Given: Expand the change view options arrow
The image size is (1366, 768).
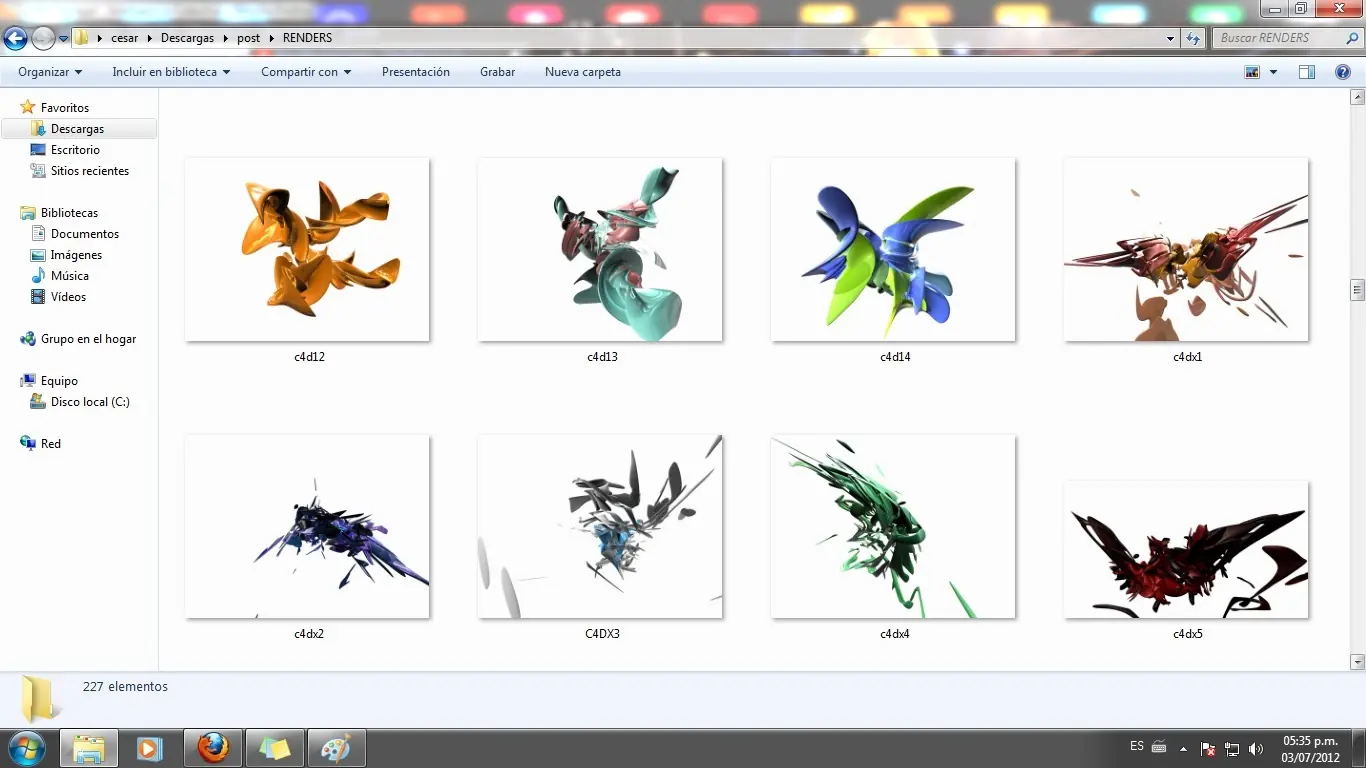Looking at the screenshot, I should pyautogui.click(x=1273, y=72).
